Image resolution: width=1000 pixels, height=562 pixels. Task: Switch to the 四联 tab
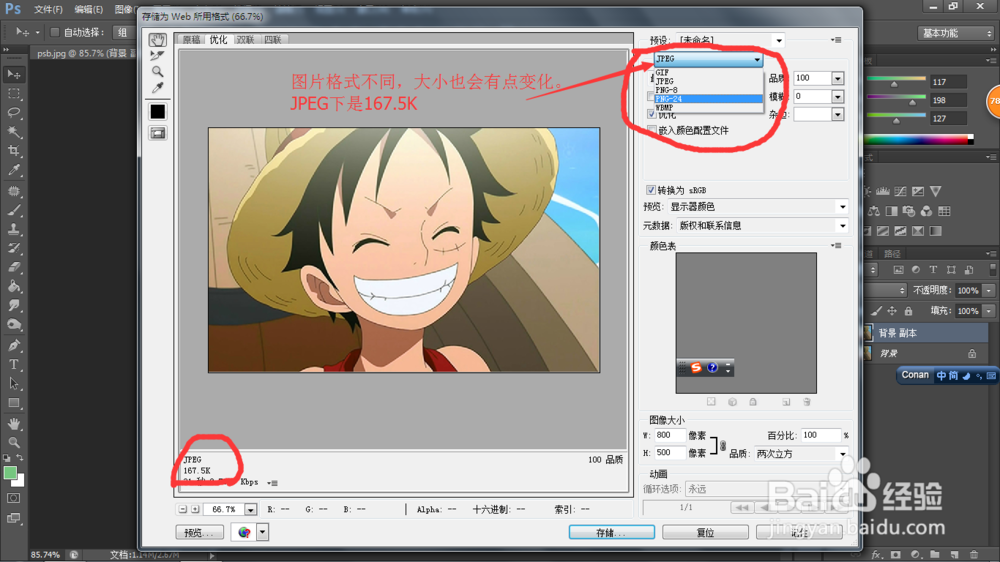point(272,40)
